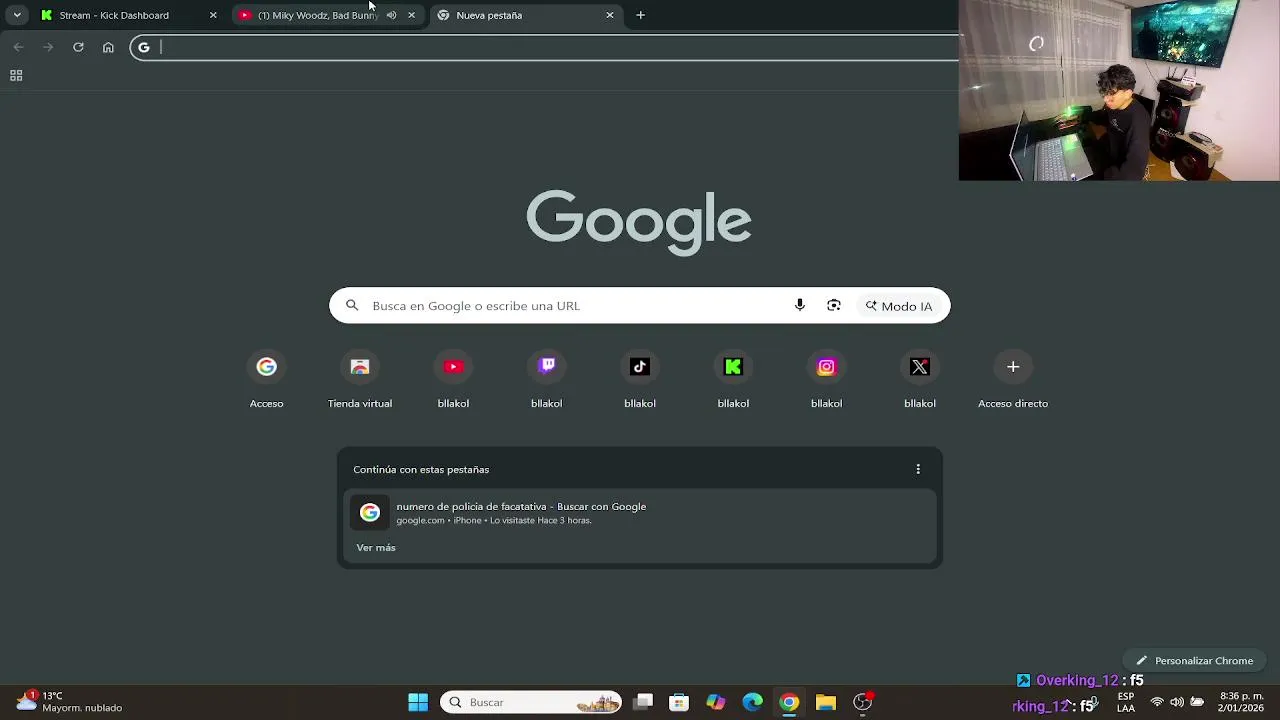Open the clock showing 8:36 p. m.

coord(1242,702)
